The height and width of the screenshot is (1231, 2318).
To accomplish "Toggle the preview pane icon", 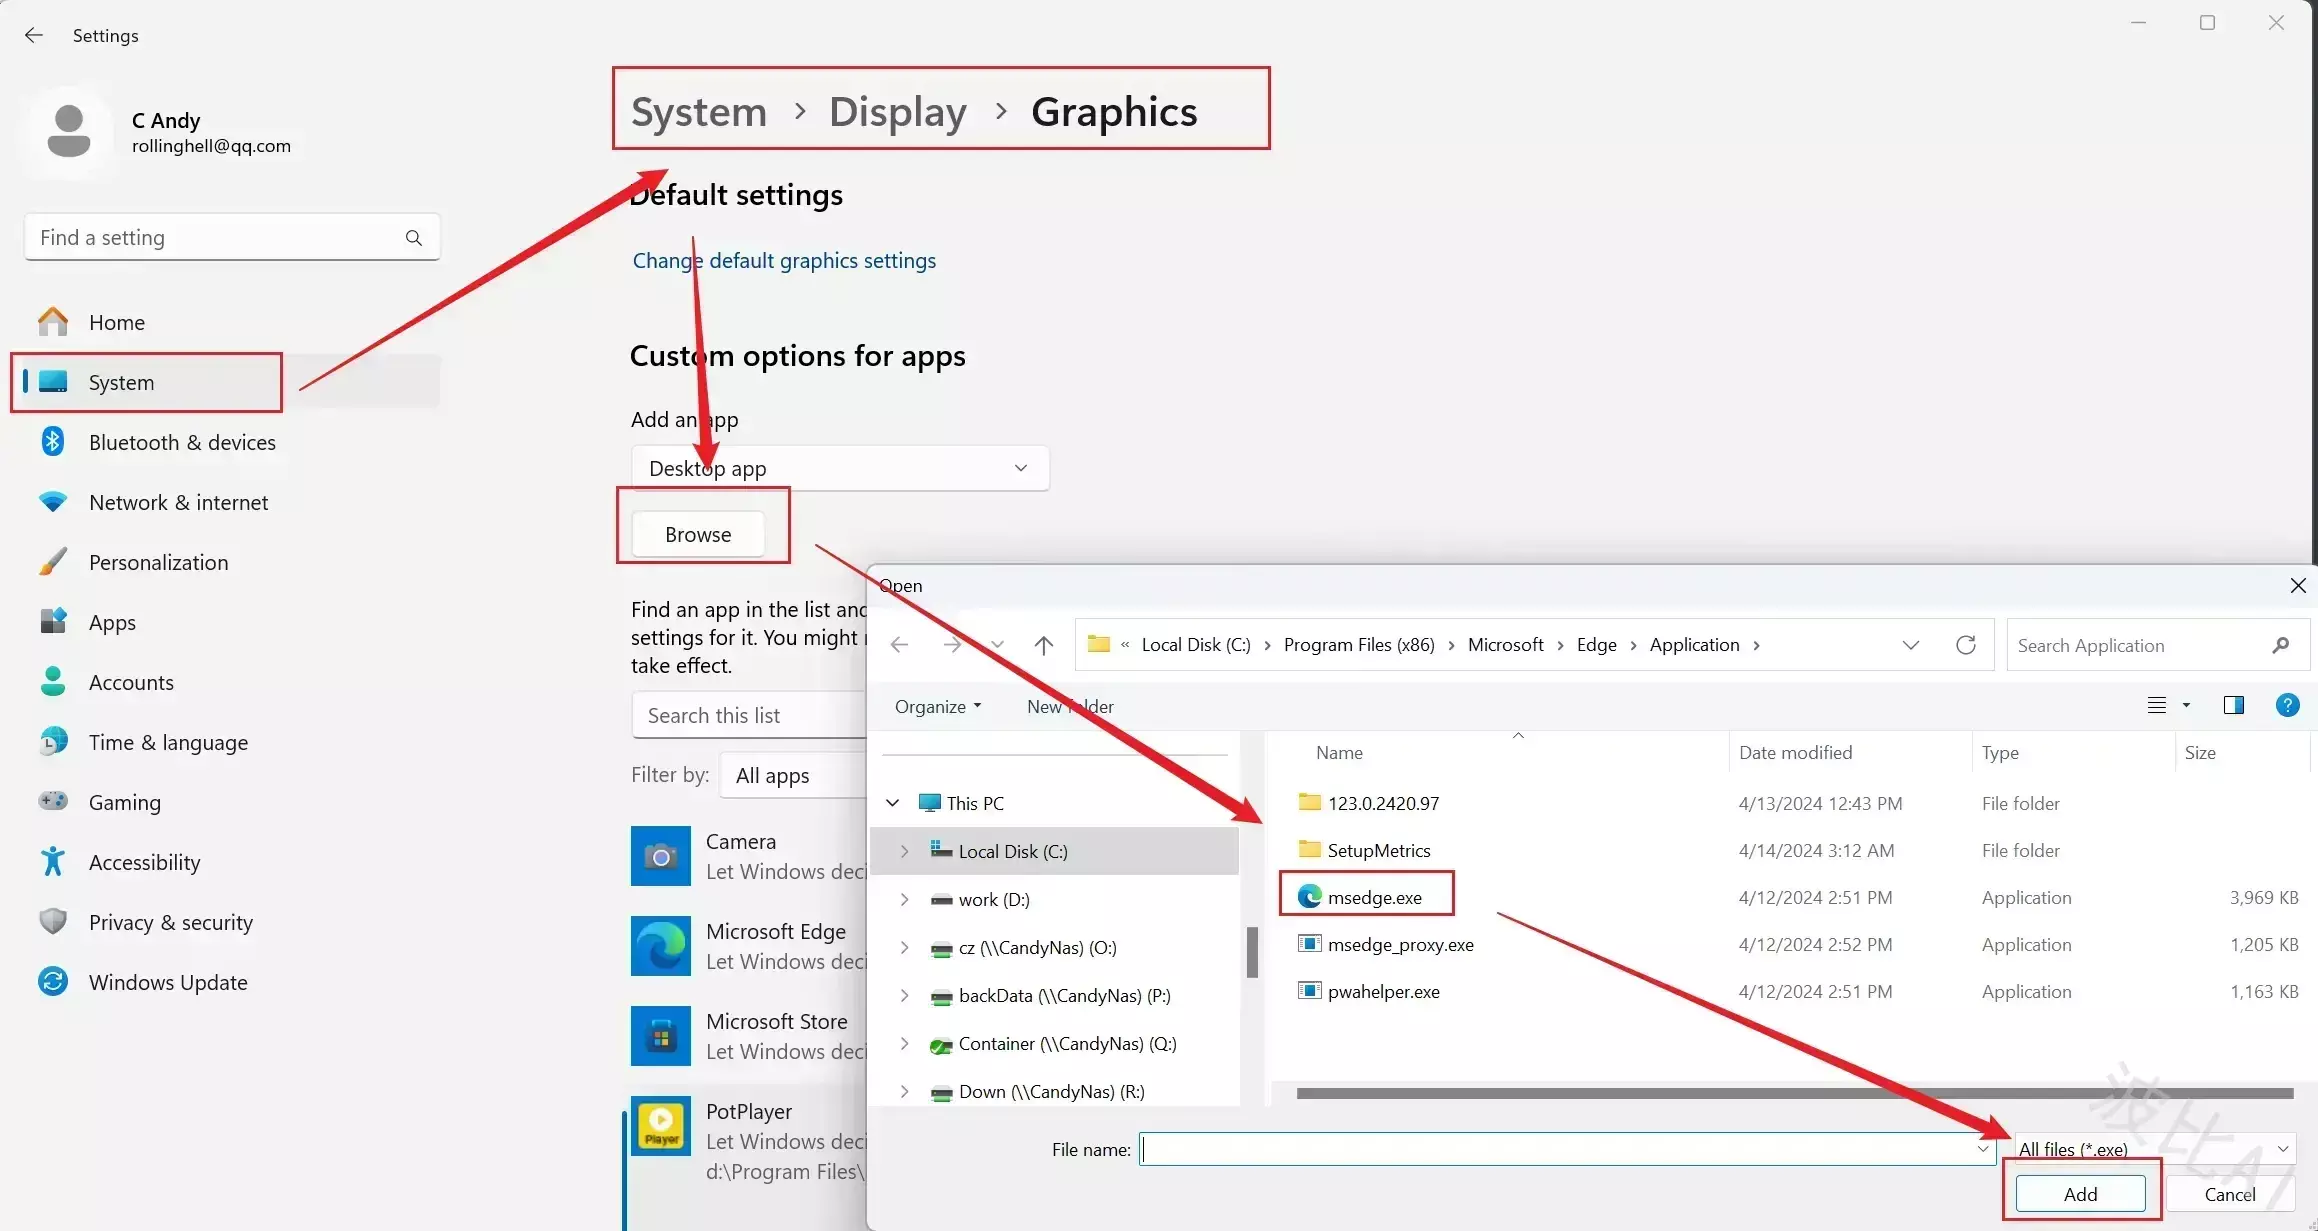I will click(2233, 705).
